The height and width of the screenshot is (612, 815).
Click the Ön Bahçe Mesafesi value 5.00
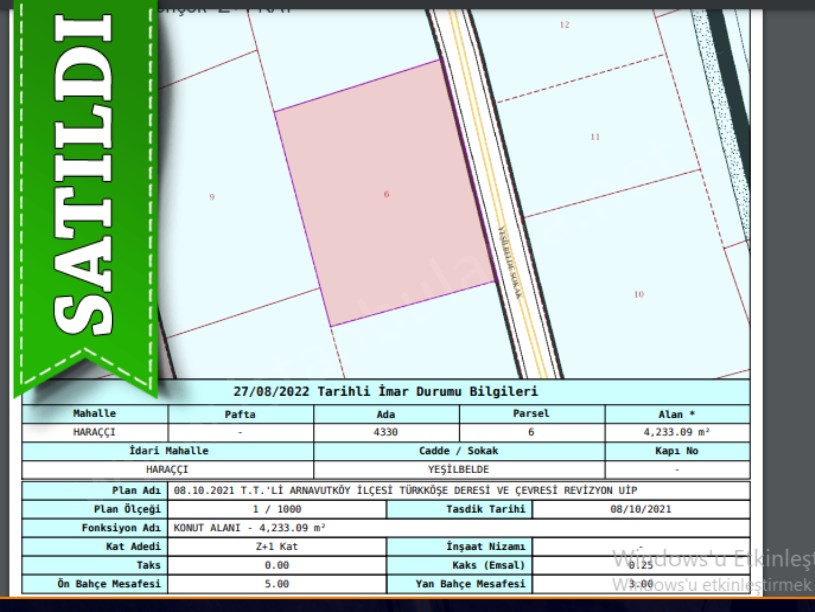coord(277,584)
